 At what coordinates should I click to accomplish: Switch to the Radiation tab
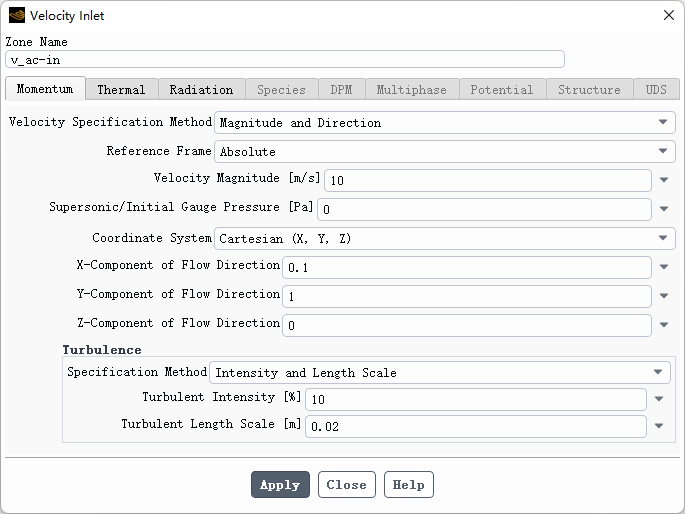pos(201,90)
